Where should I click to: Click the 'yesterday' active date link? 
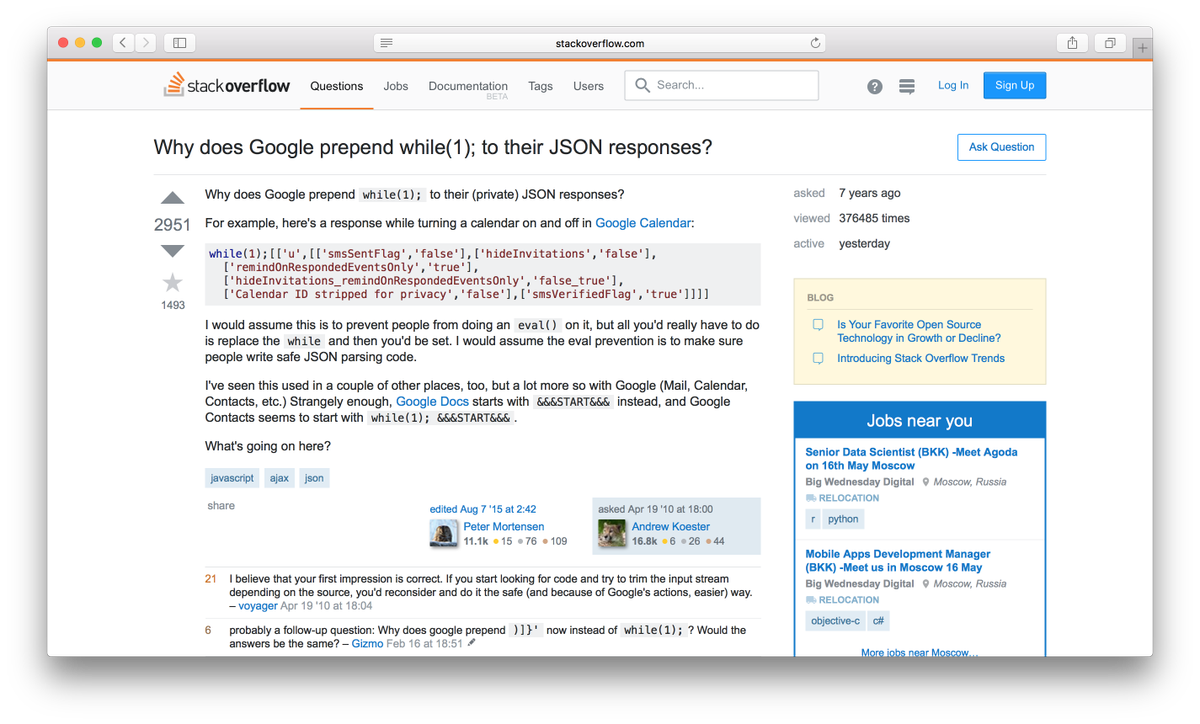(864, 244)
